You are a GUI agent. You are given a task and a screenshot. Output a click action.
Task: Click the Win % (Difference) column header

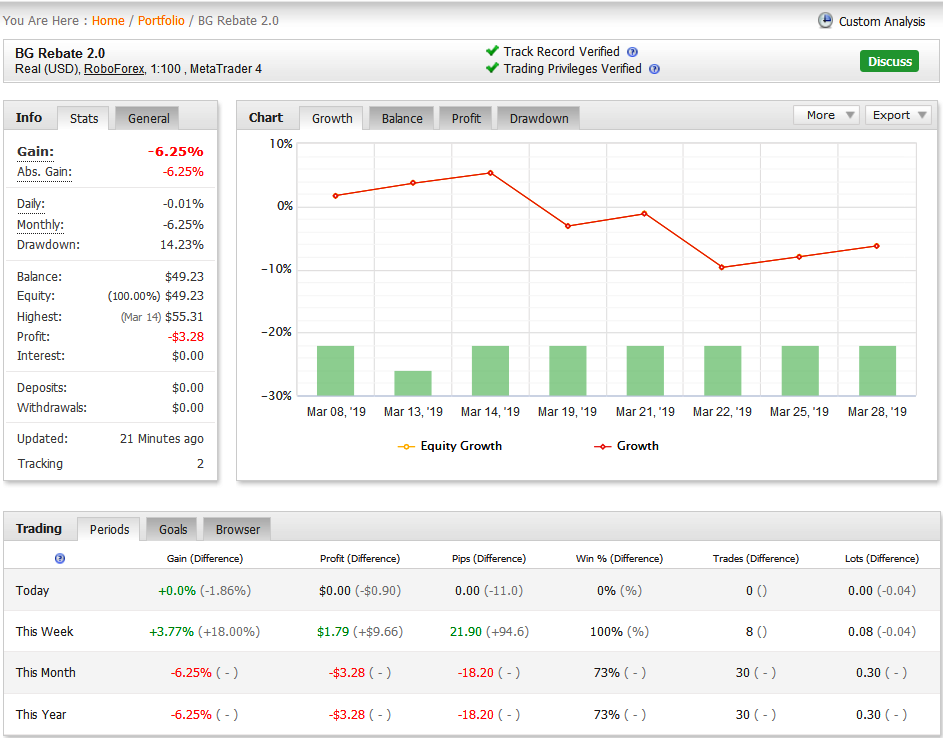click(x=619, y=559)
